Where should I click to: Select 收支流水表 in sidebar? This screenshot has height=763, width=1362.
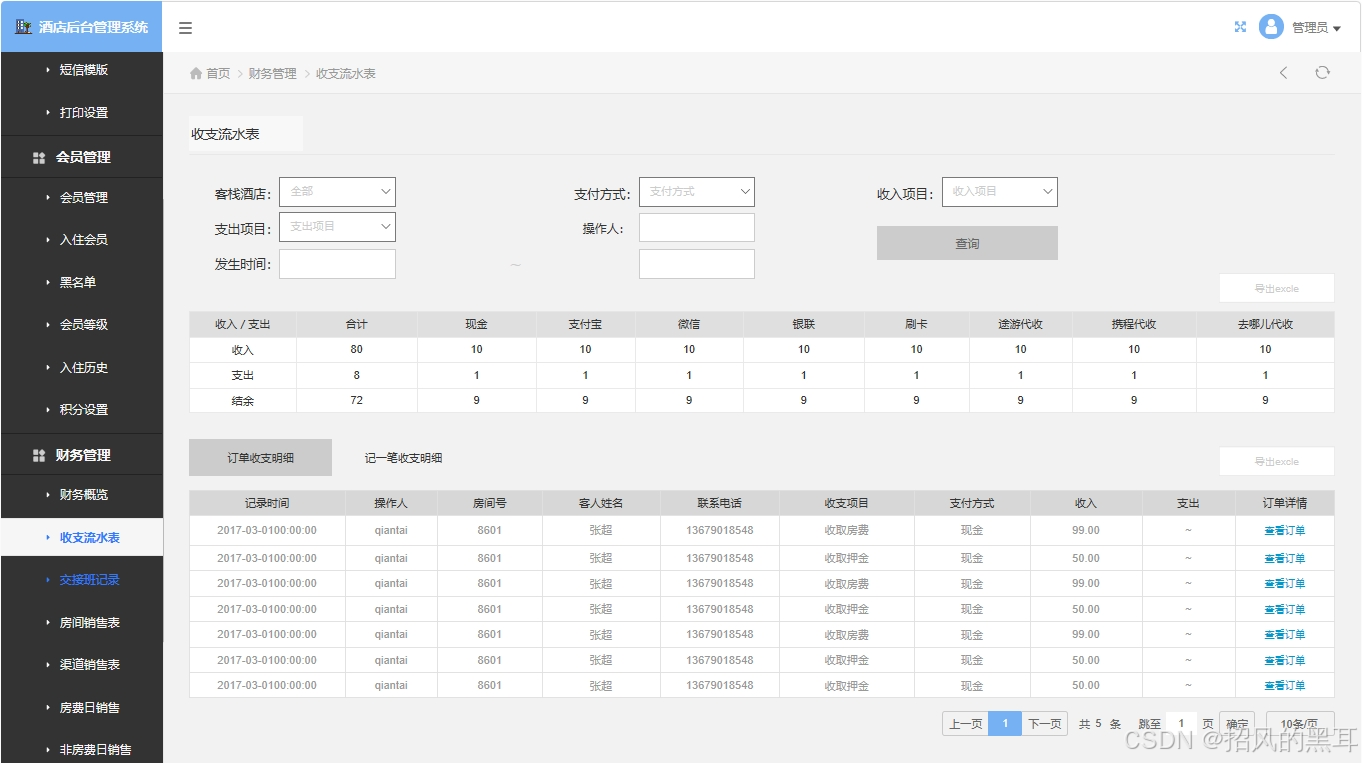[x=81, y=538]
